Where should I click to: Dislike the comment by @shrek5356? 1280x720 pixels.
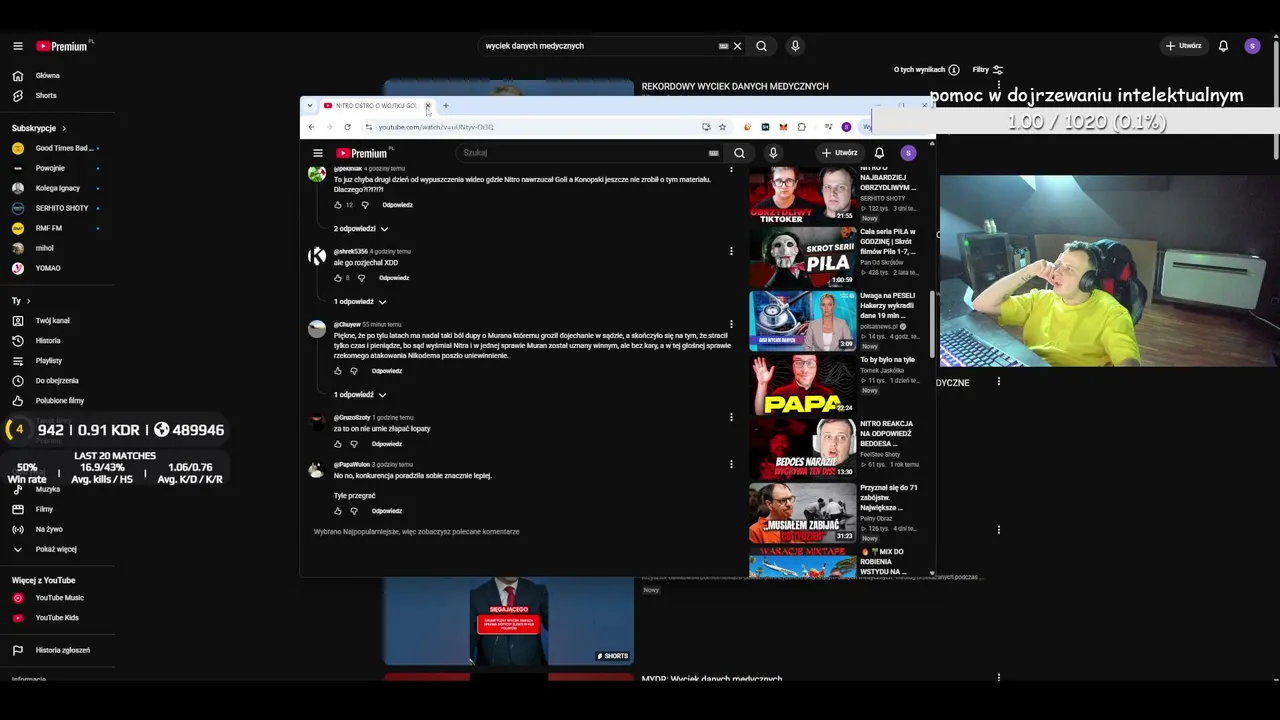pos(361,278)
